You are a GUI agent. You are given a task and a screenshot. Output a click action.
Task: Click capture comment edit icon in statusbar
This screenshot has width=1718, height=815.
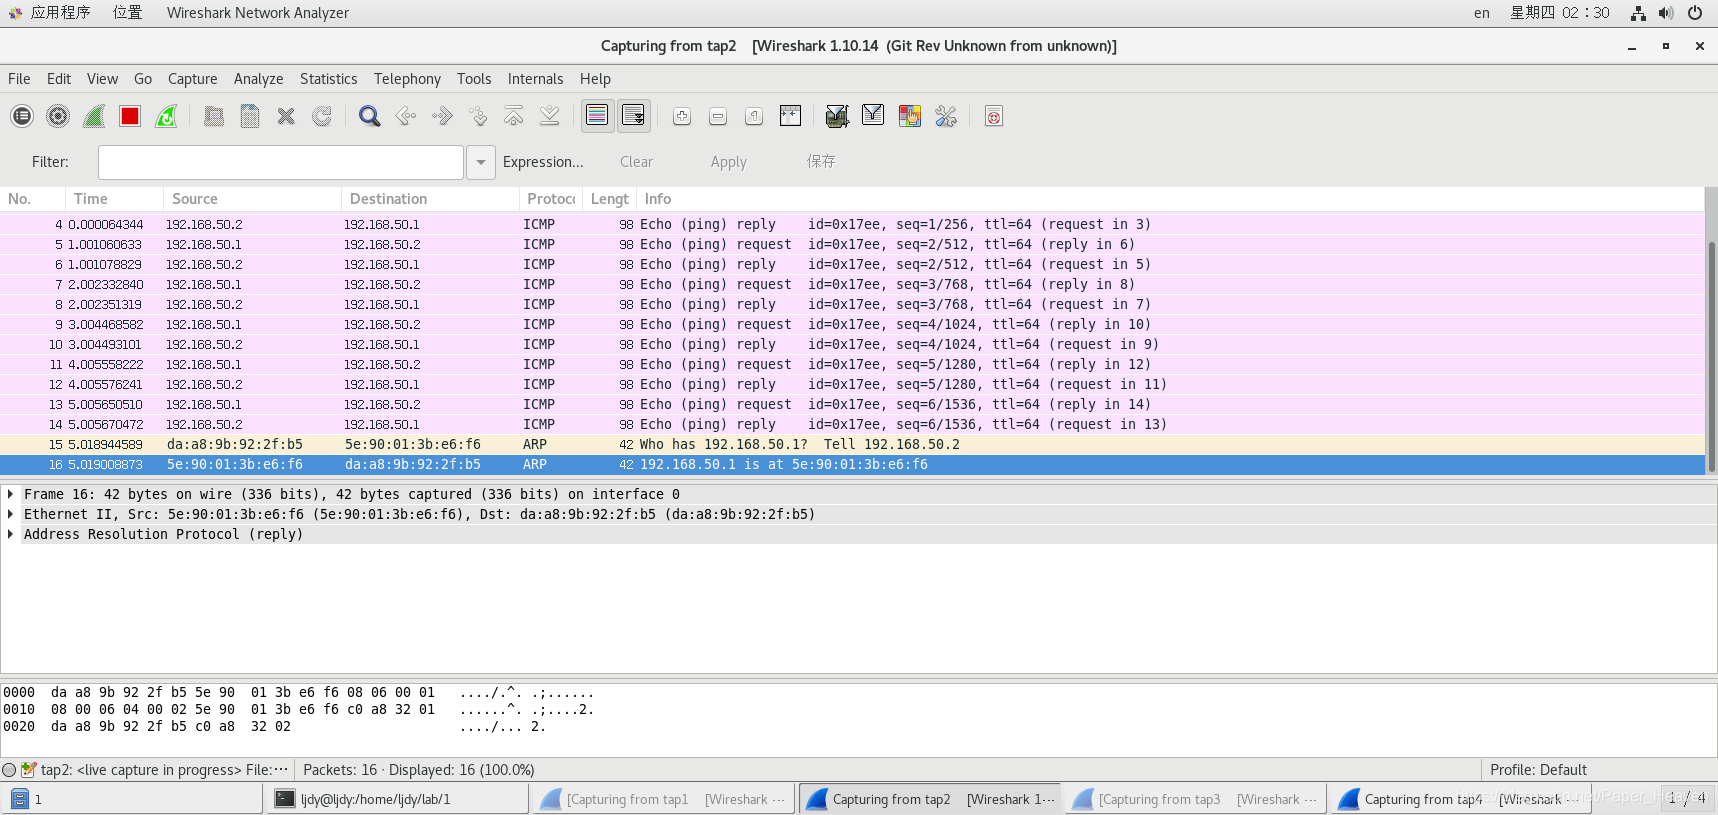29,770
